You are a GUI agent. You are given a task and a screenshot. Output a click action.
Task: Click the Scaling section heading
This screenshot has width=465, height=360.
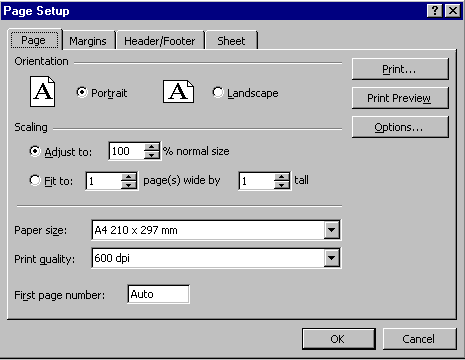point(31,127)
